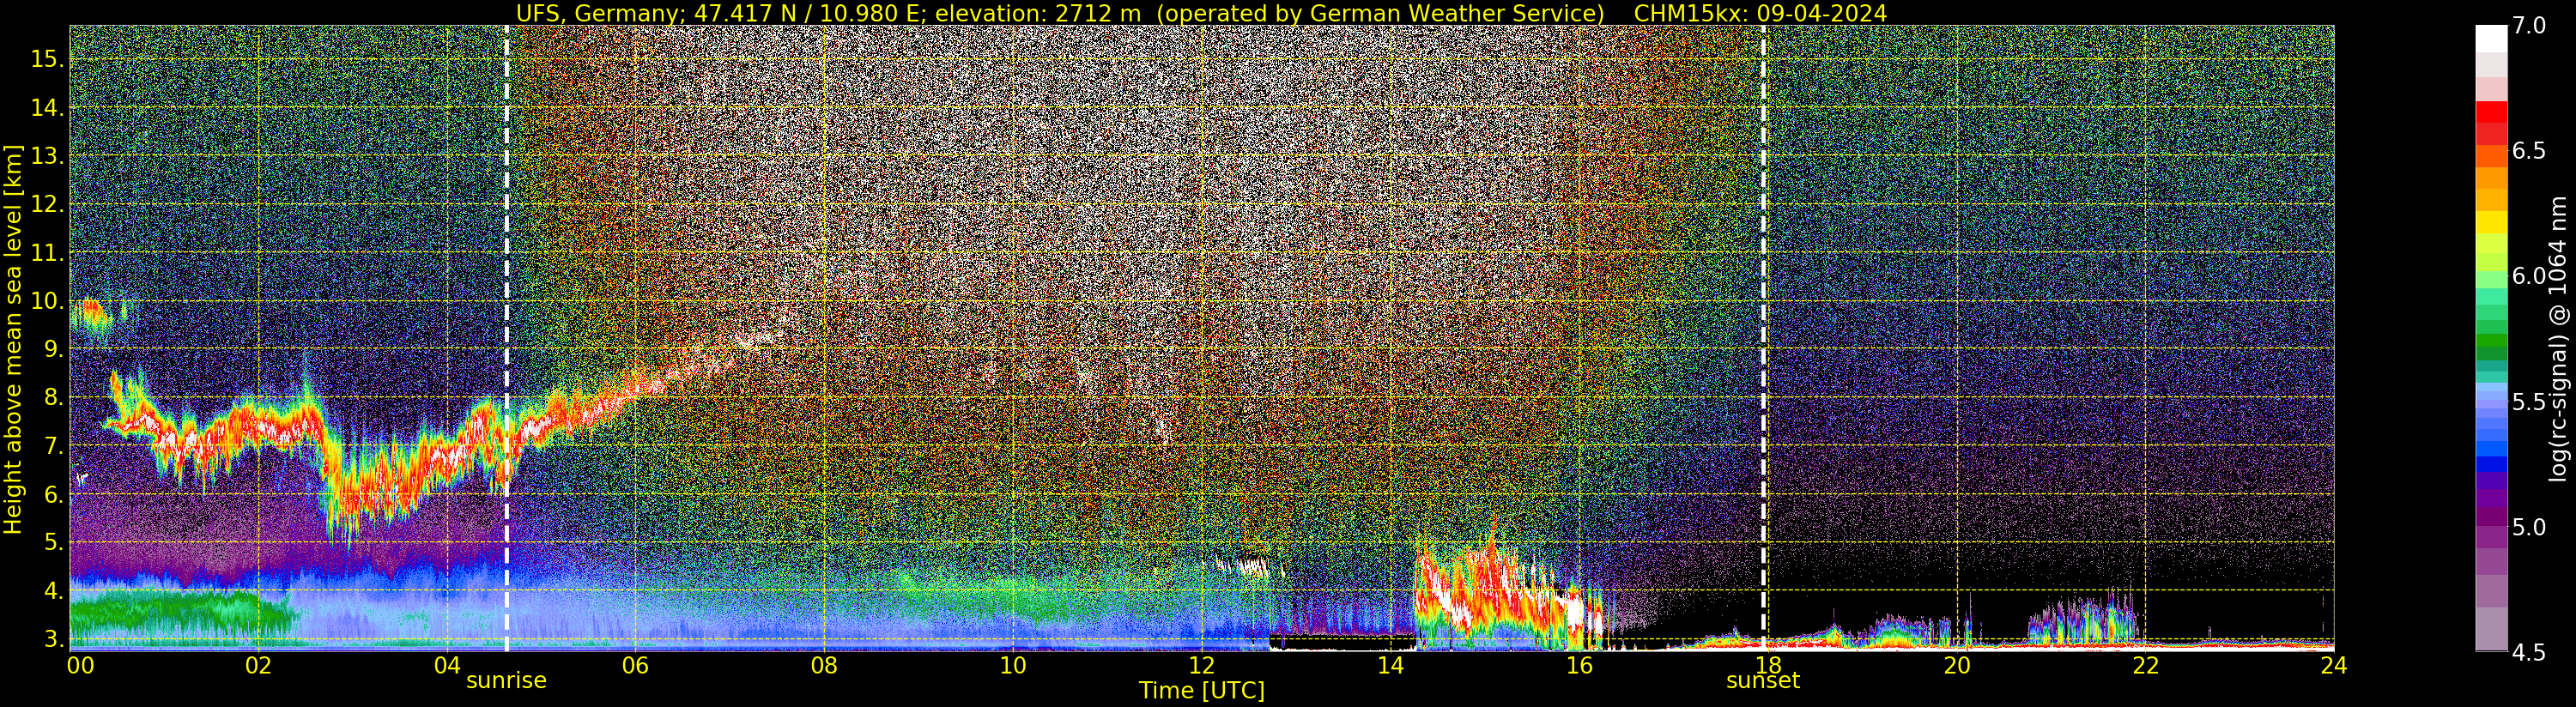This screenshot has width=2576, height=707.
Task: Click the '10' time tick label
Action: coord(1013,665)
